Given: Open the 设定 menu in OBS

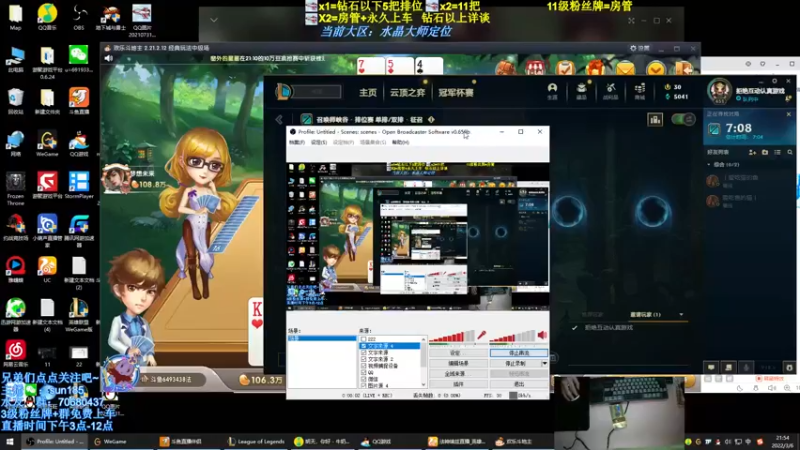Looking at the screenshot, I should 319,142.
